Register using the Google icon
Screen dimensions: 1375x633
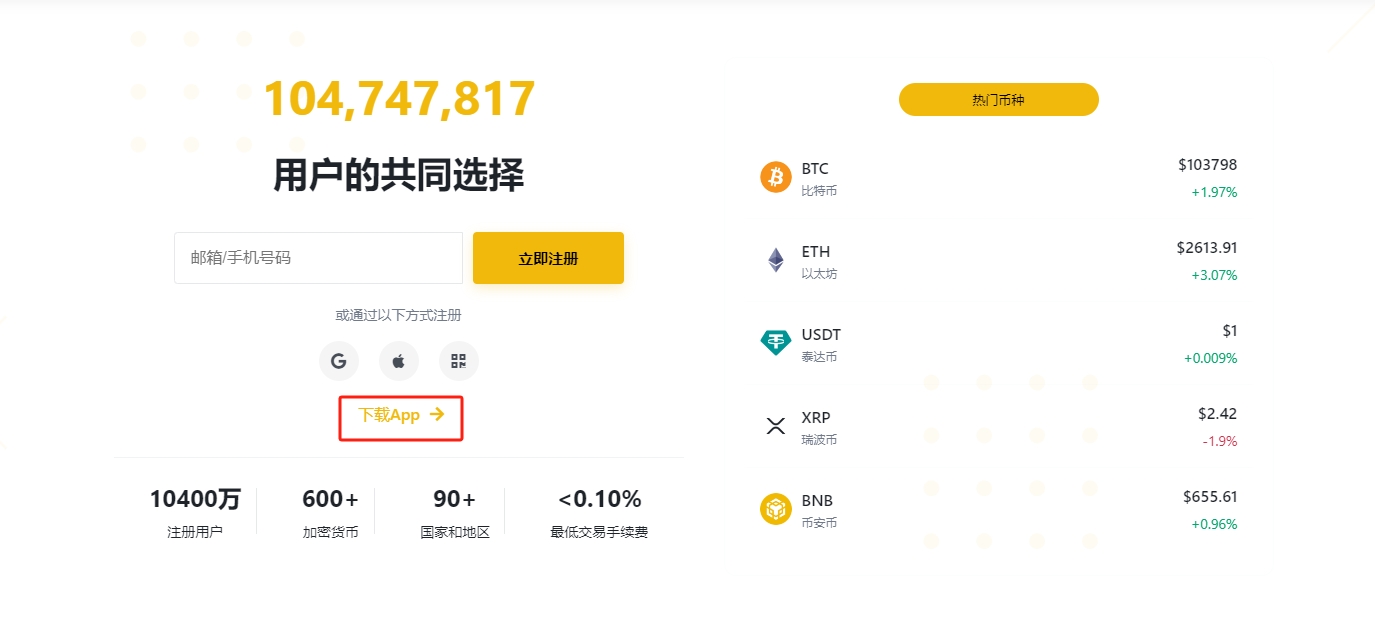pos(338,361)
